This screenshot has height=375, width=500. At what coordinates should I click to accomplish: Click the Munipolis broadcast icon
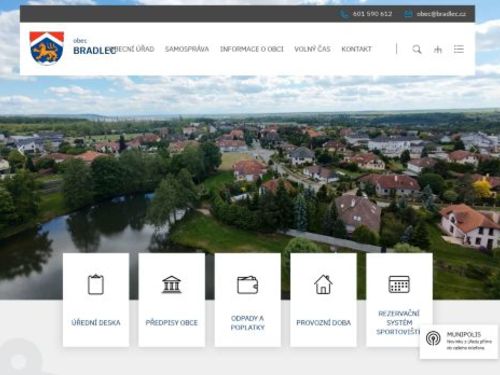point(433,338)
